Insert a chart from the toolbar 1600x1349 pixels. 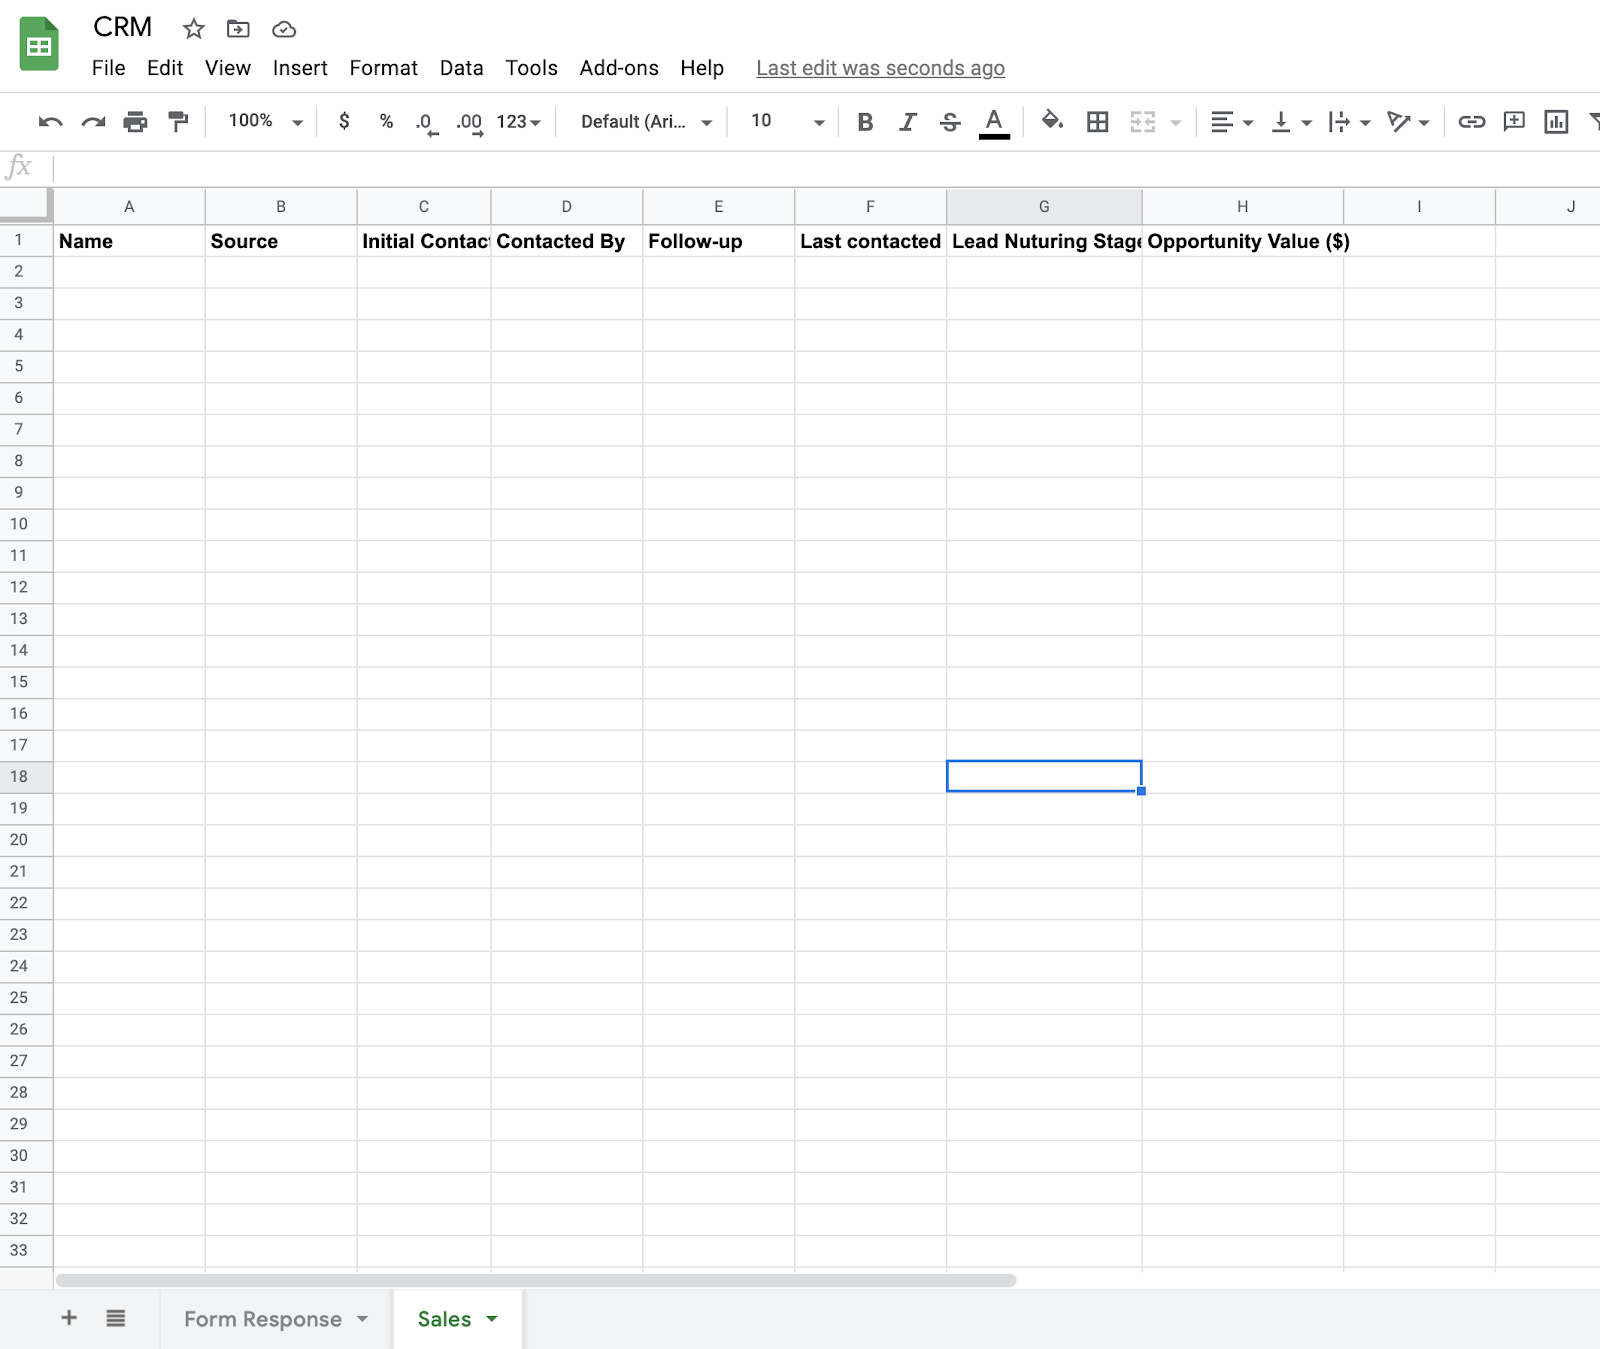tap(1556, 121)
